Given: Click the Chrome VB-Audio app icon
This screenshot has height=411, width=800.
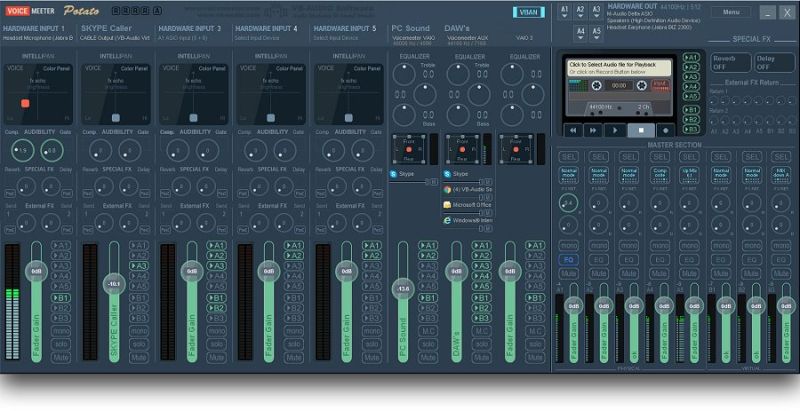Looking at the screenshot, I should (448, 189).
